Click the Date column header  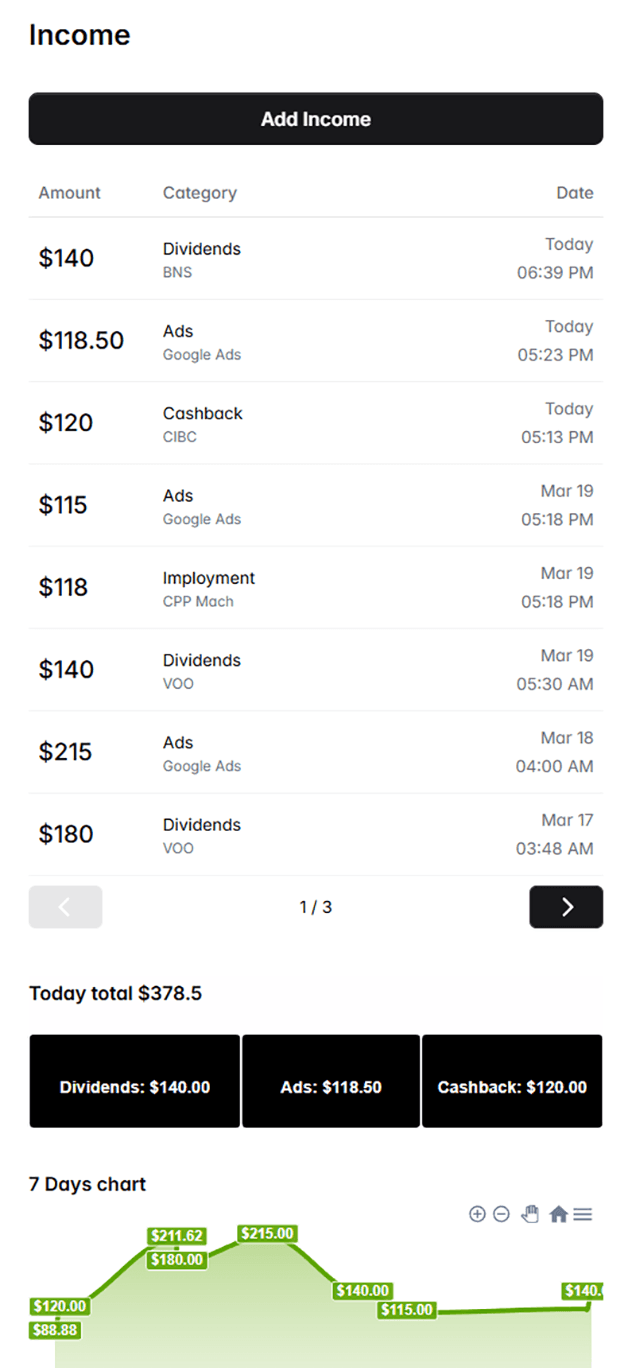click(575, 193)
